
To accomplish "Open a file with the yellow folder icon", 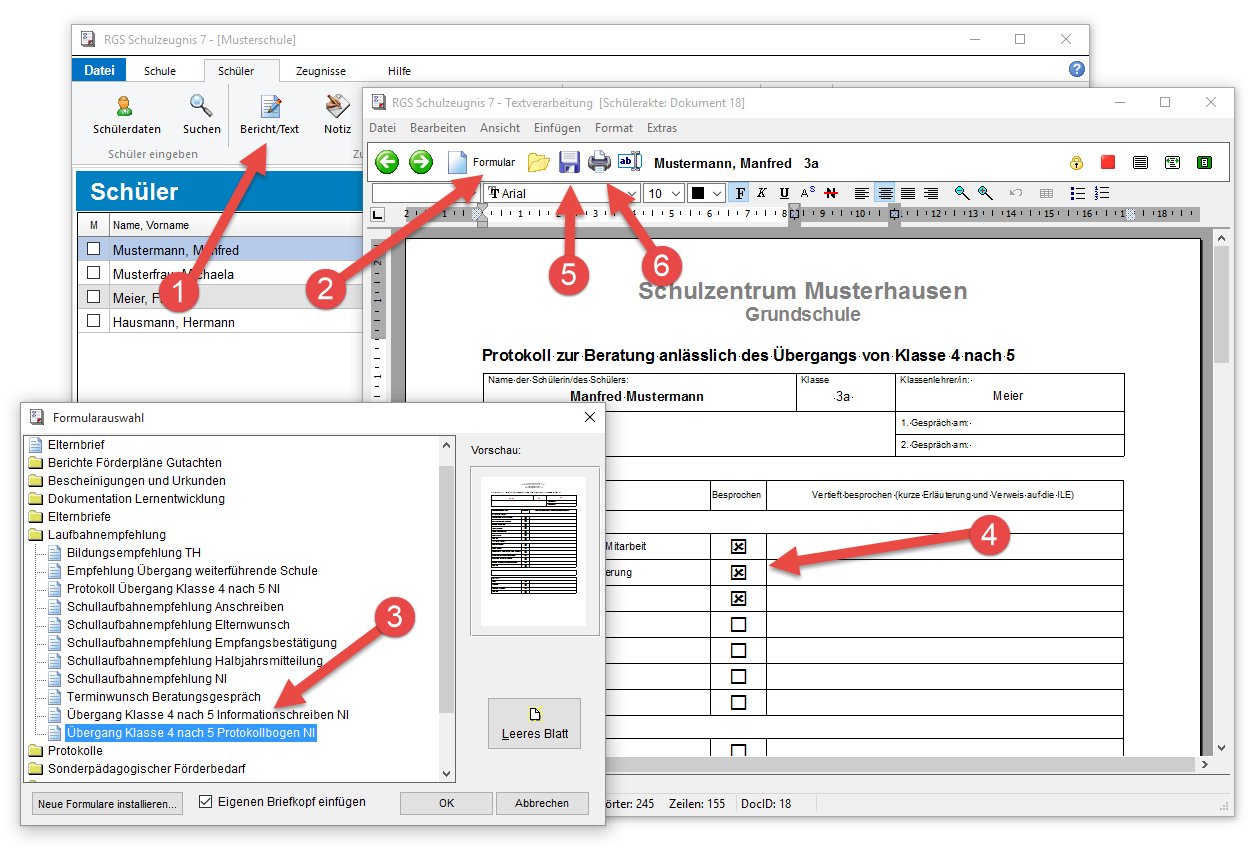I will tap(539, 162).
